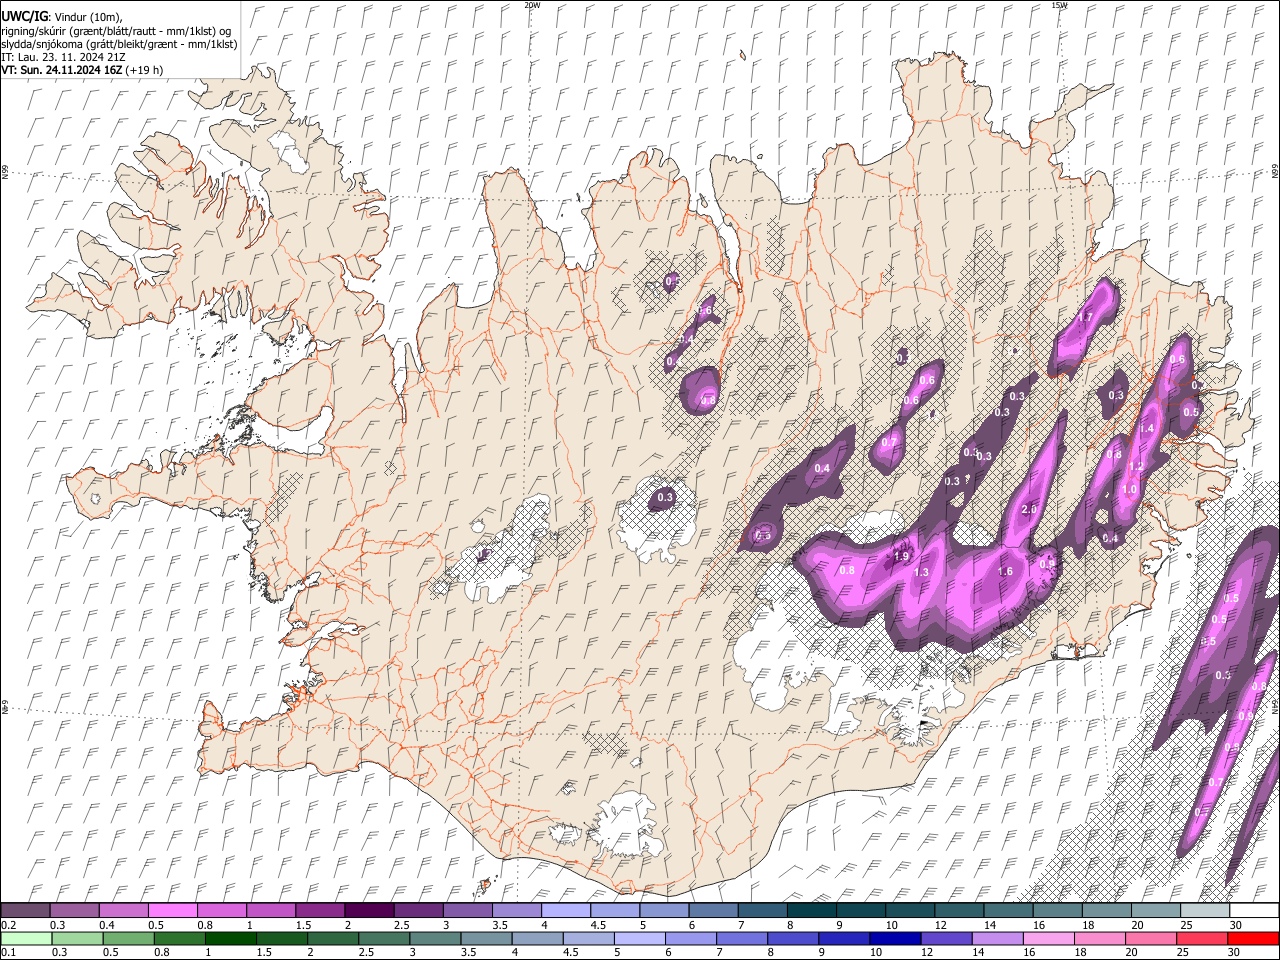
Task: Click the 1.0 precipitation value on the map
Action: coord(1130,489)
